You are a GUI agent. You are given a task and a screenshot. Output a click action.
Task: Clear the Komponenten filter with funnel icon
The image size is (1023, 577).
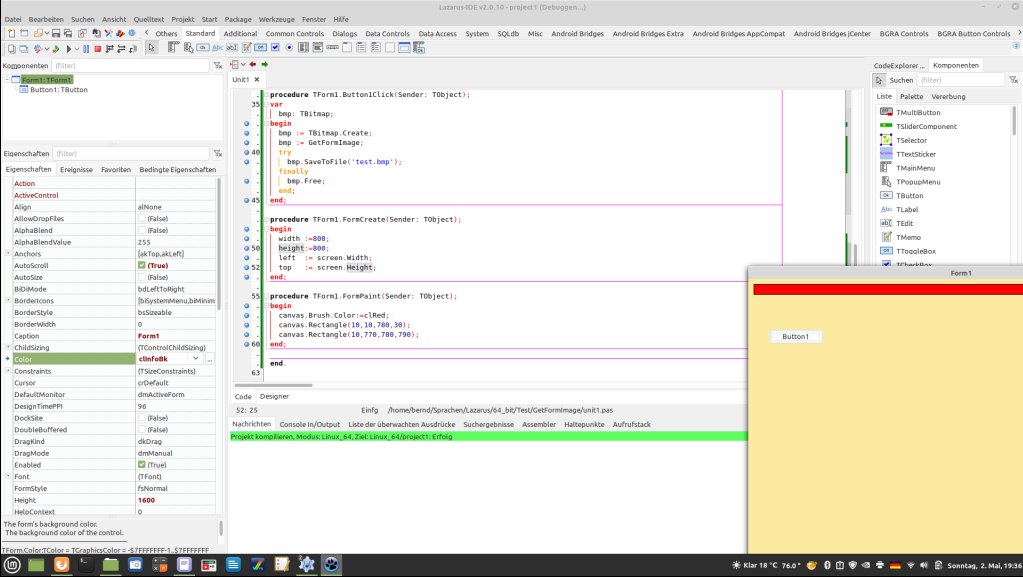click(218, 65)
